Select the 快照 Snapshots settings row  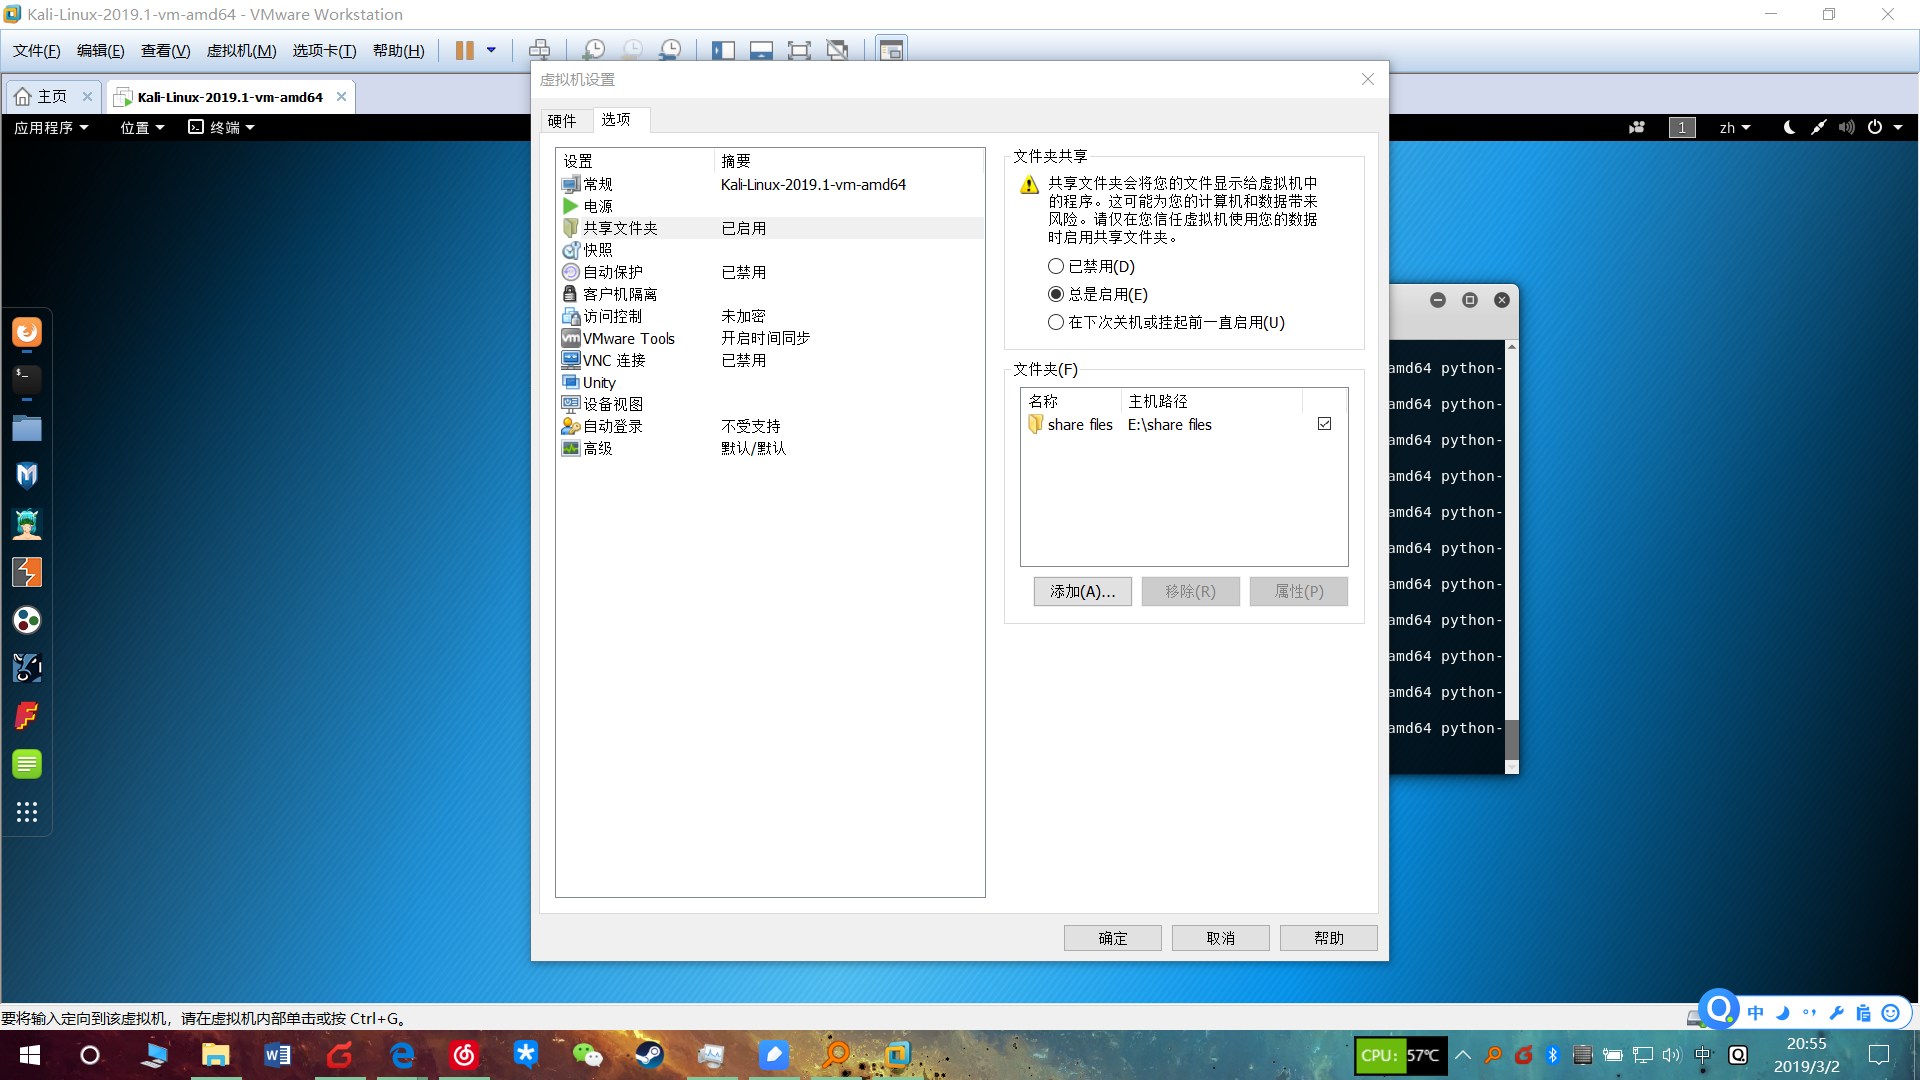[x=770, y=250]
